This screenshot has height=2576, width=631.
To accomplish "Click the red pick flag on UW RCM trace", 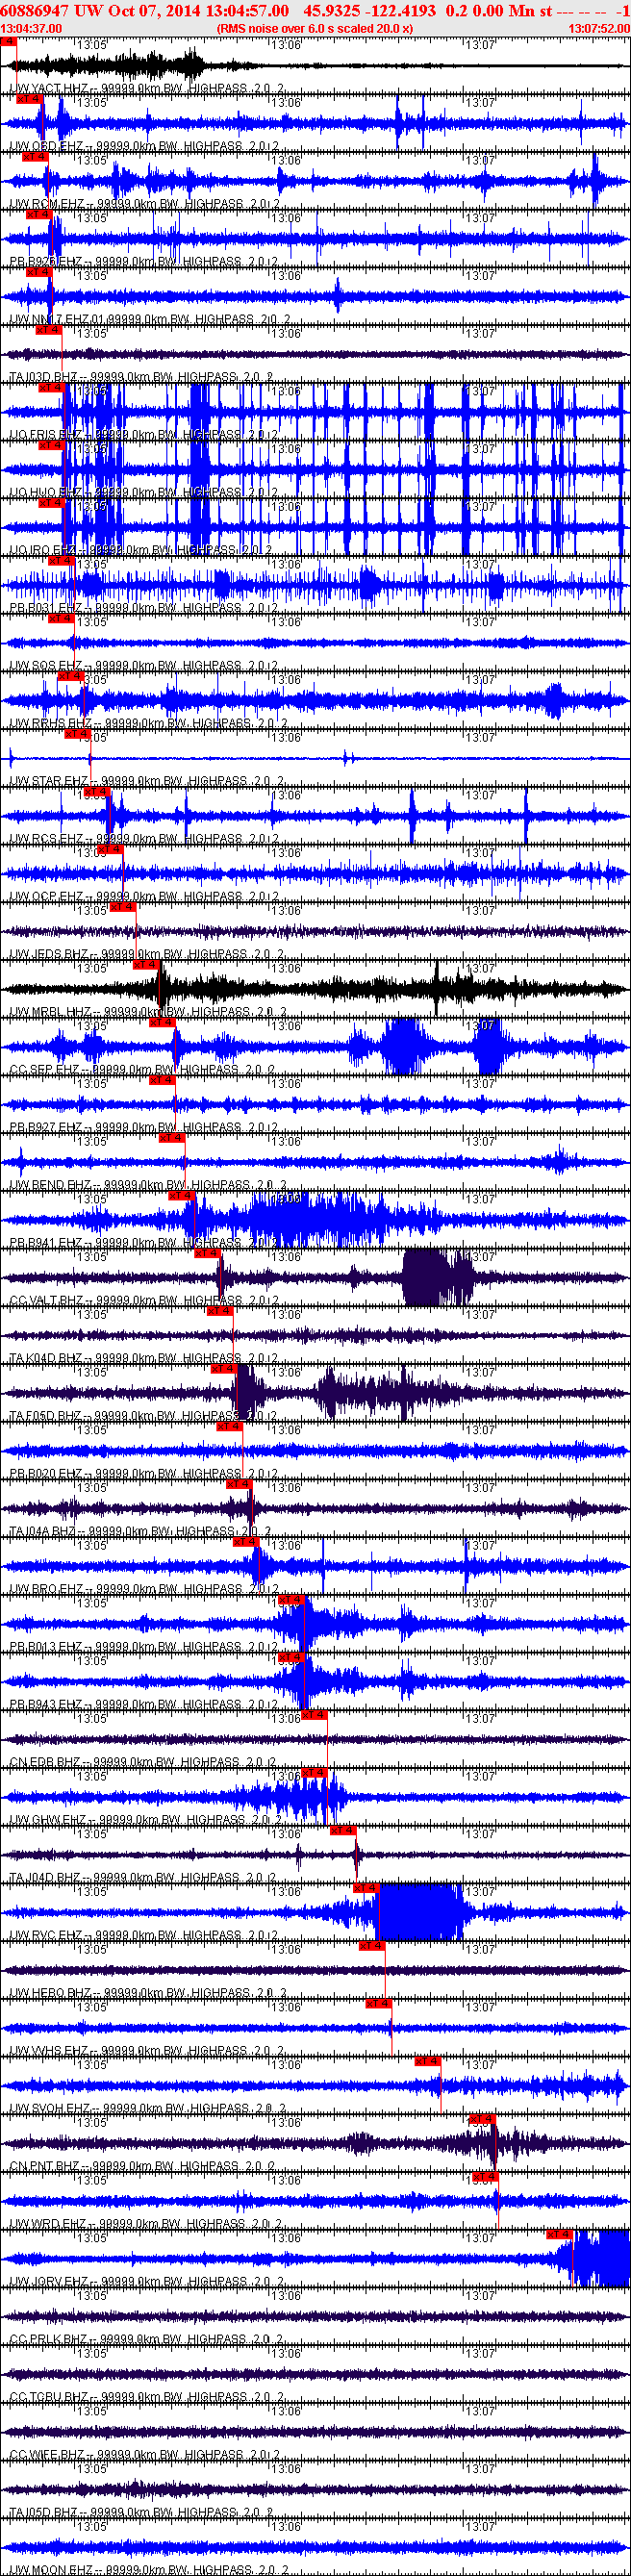I will click(34, 157).
